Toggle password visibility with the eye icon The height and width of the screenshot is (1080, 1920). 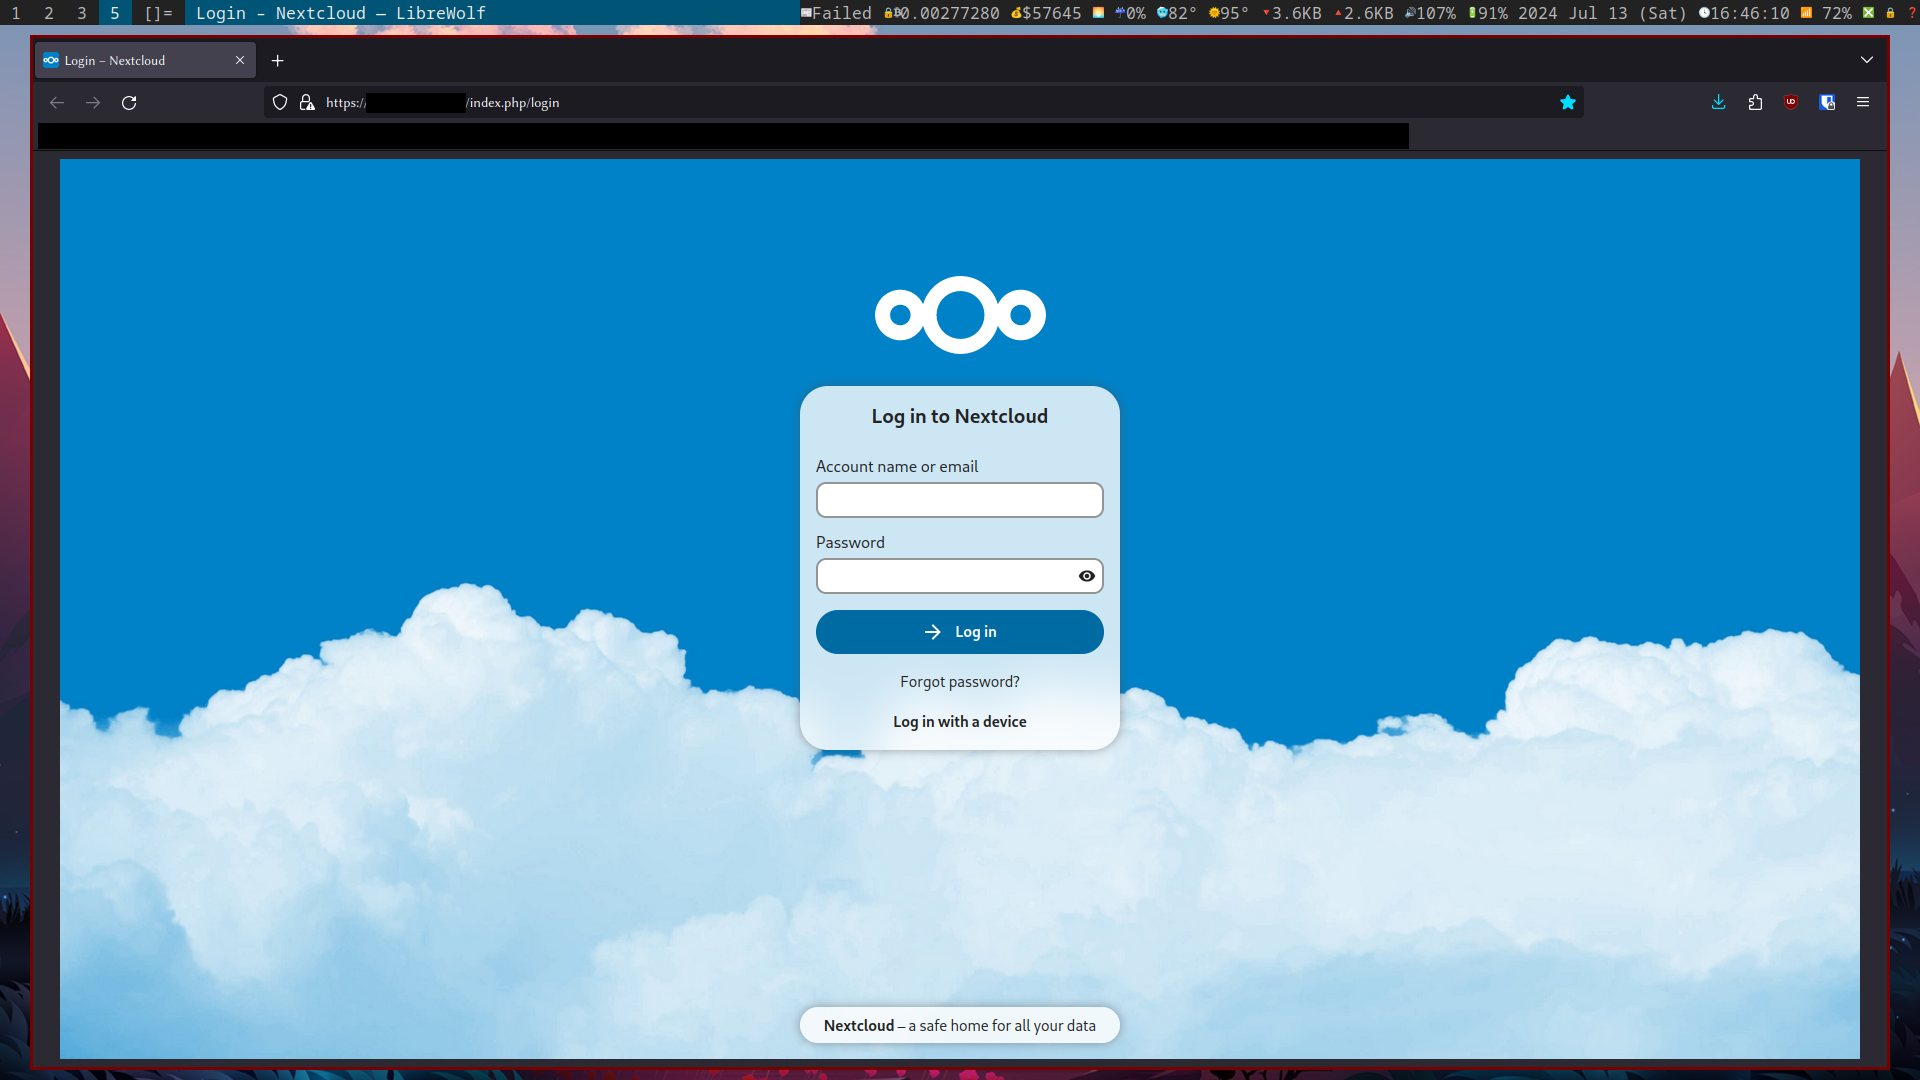coord(1085,576)
